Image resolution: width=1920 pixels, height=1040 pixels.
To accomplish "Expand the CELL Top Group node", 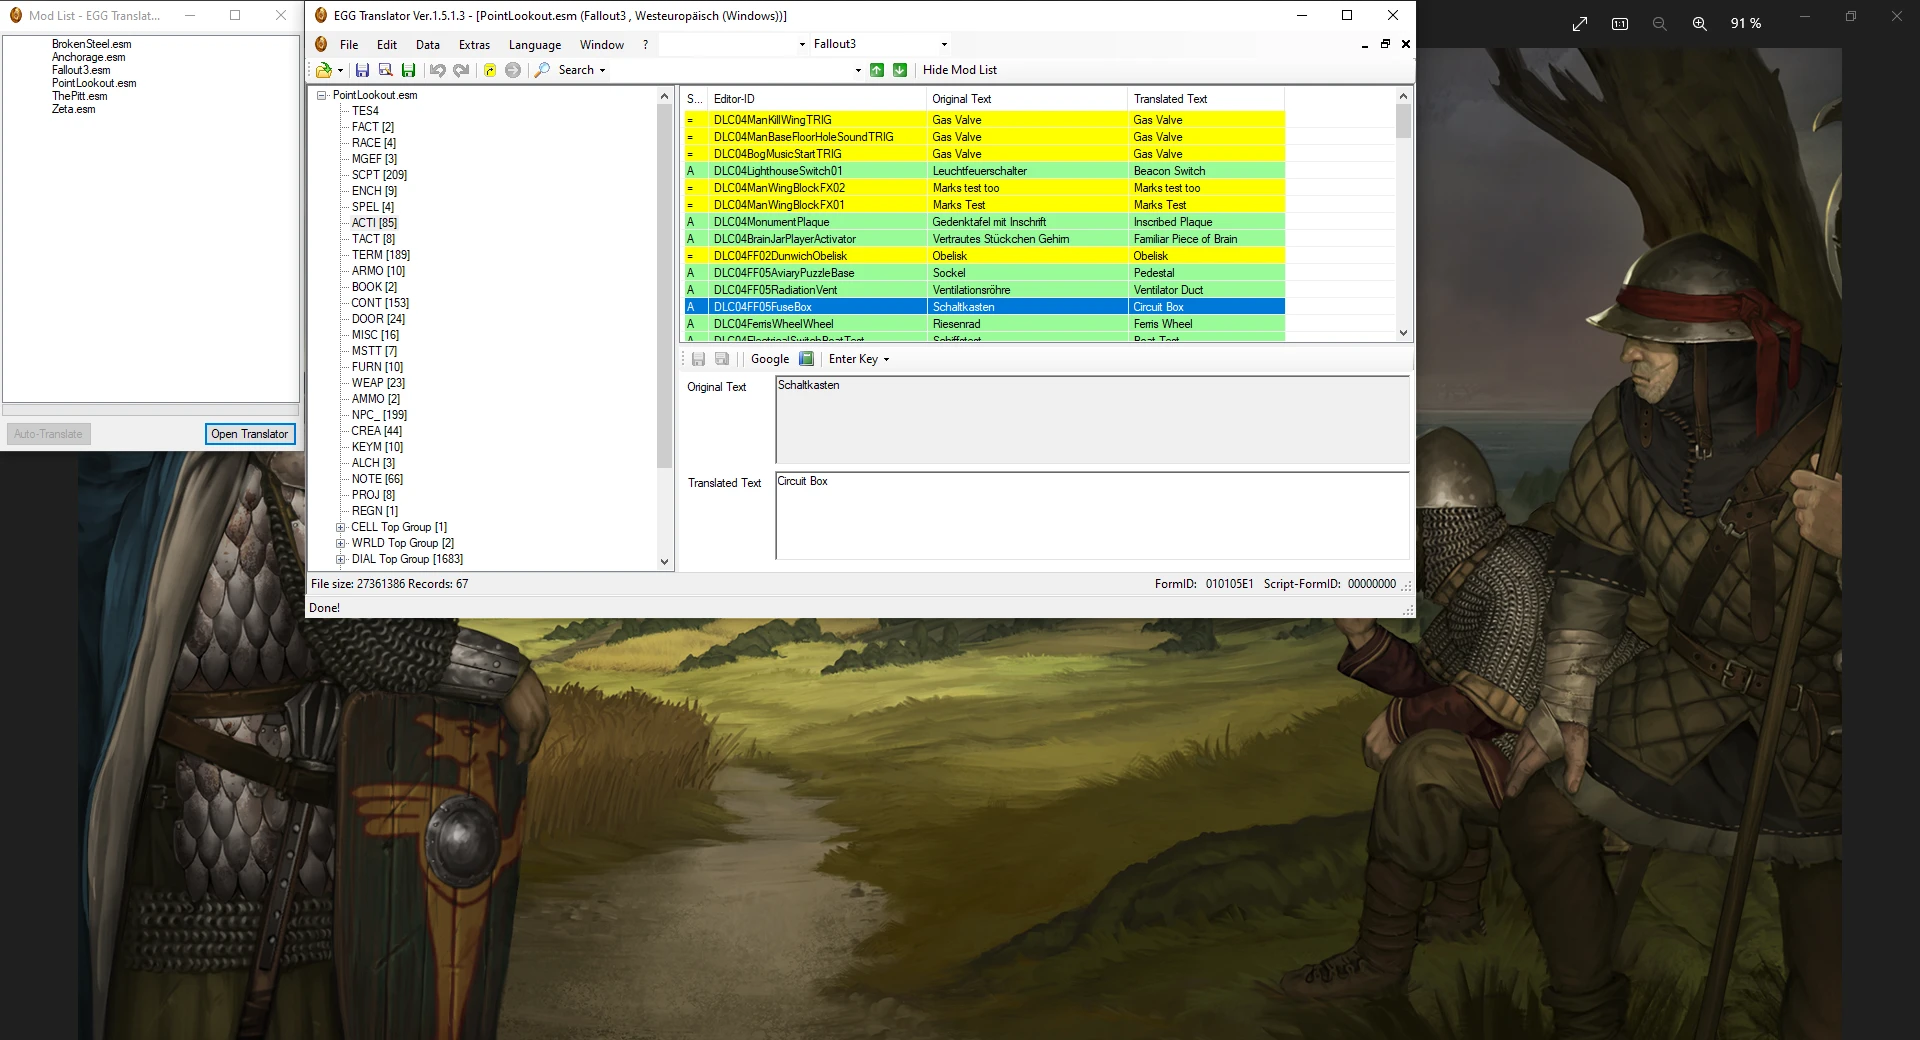I will [x=341, y=527].
